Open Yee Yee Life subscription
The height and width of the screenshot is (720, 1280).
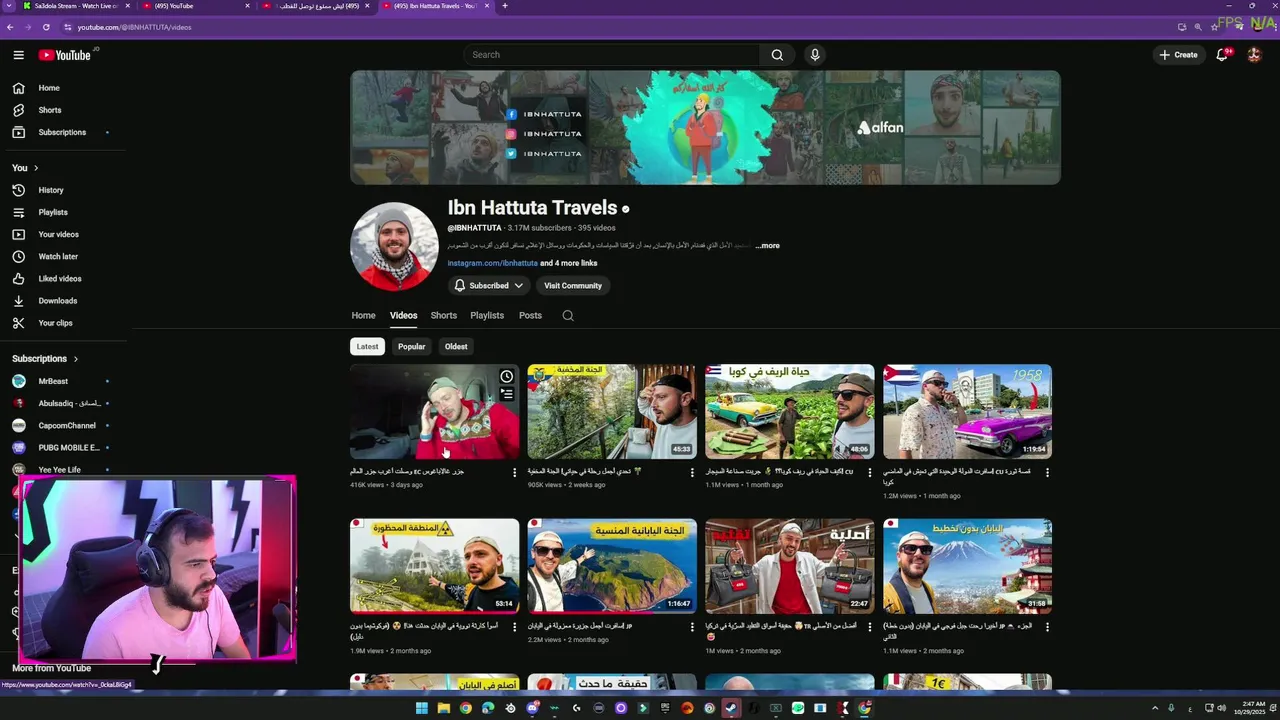pyautogui.click(x=59, y=469)
